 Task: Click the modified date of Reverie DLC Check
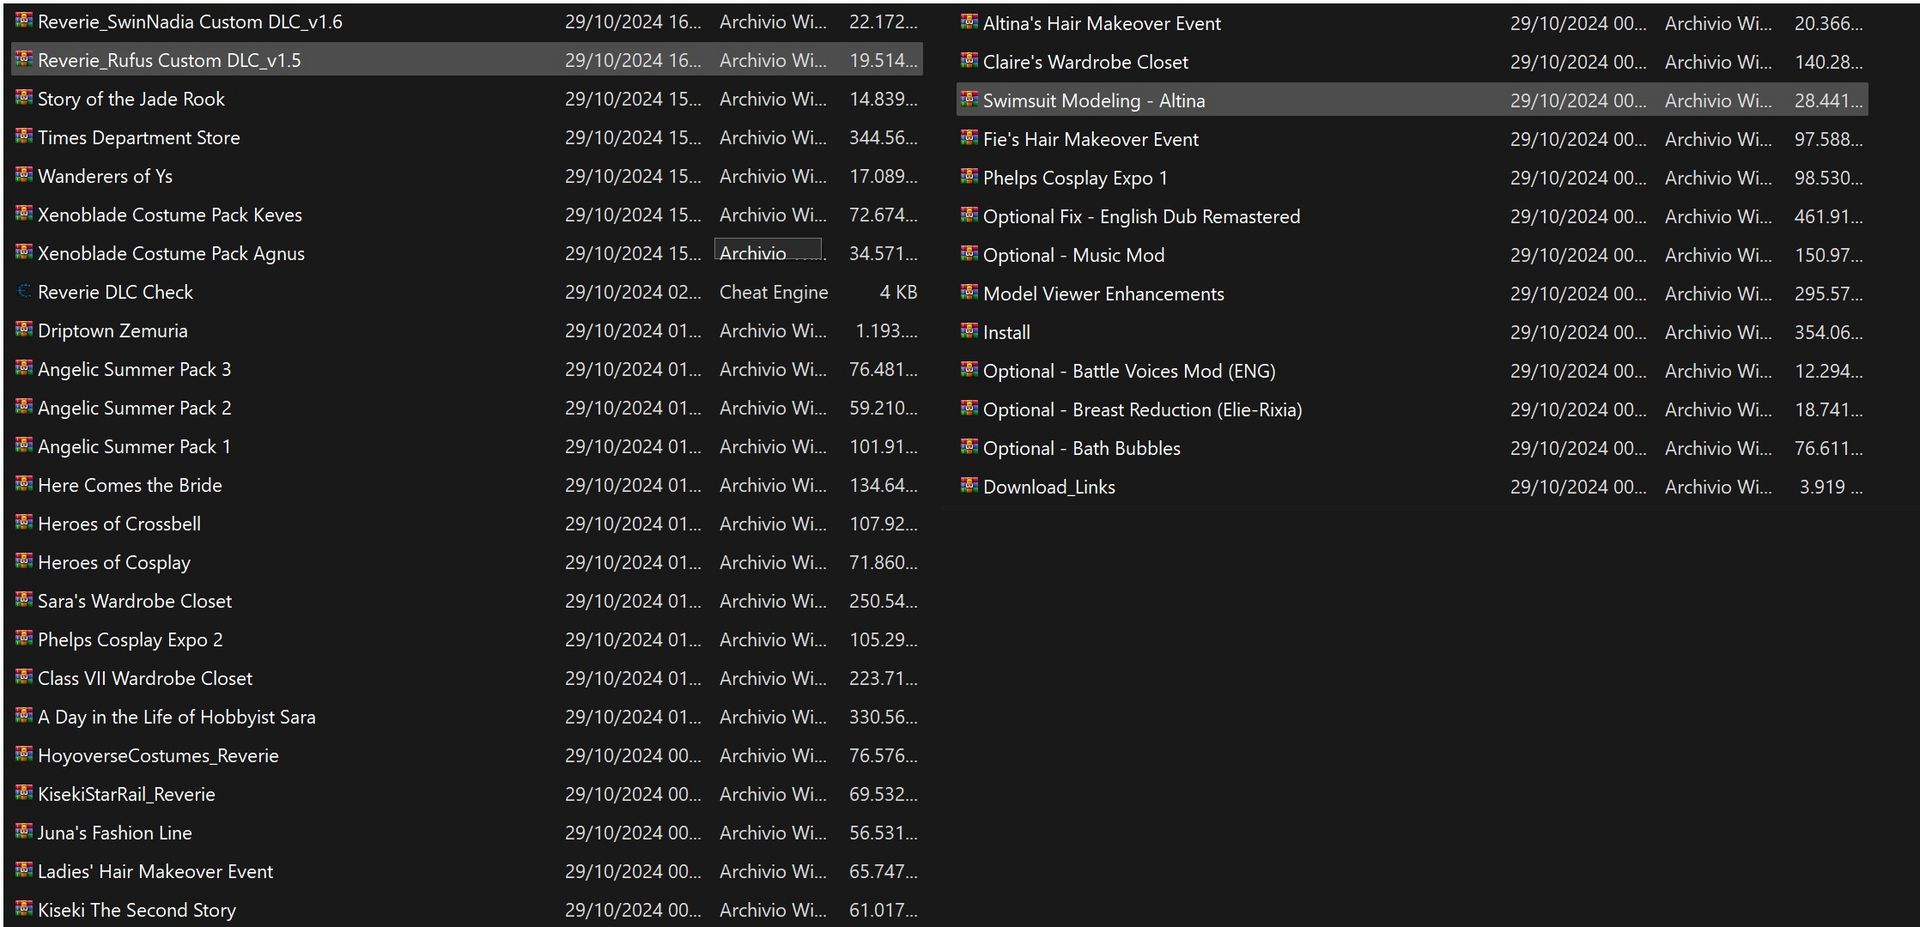click(633, 292)
